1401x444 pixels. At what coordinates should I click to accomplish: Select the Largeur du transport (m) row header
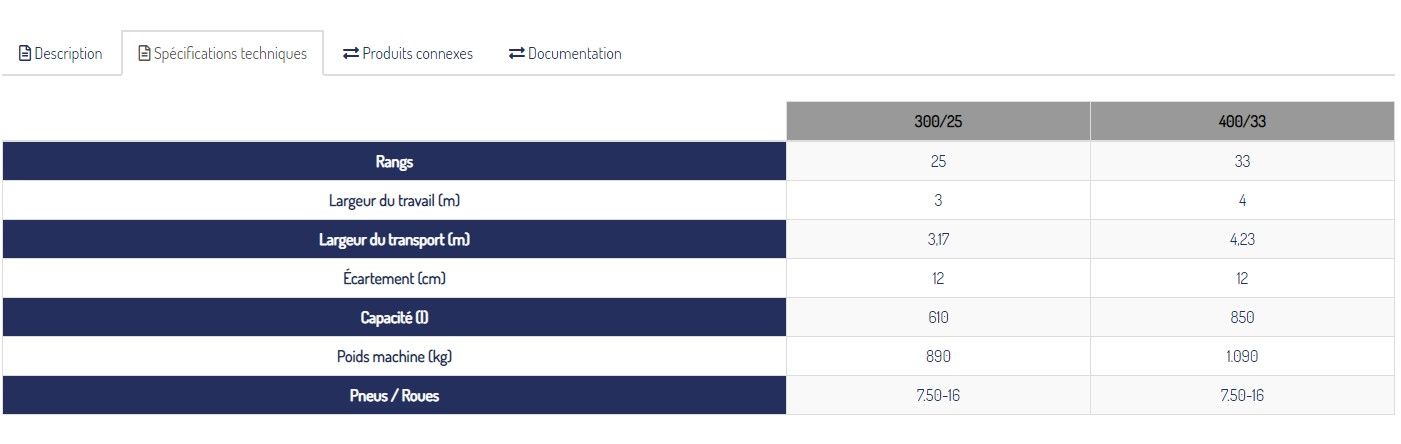(394, 240)
